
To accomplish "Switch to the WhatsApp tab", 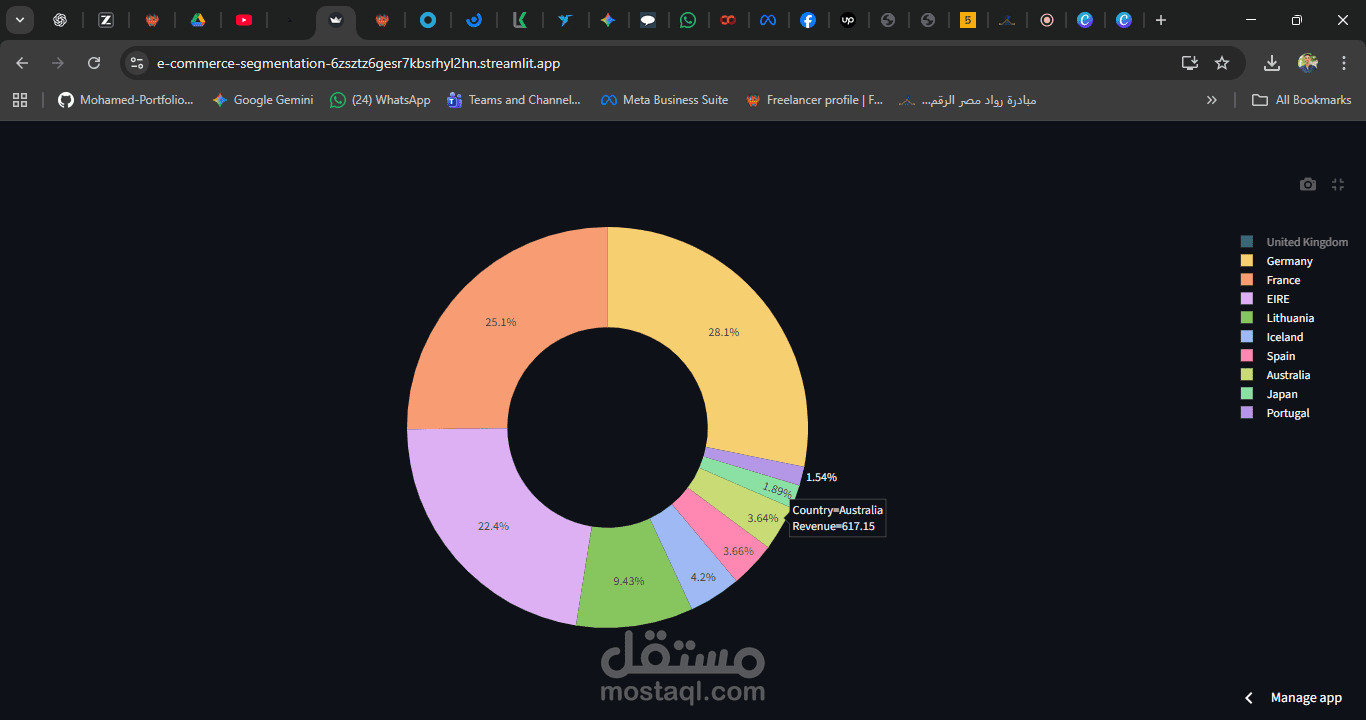I will tap(688, 20).
